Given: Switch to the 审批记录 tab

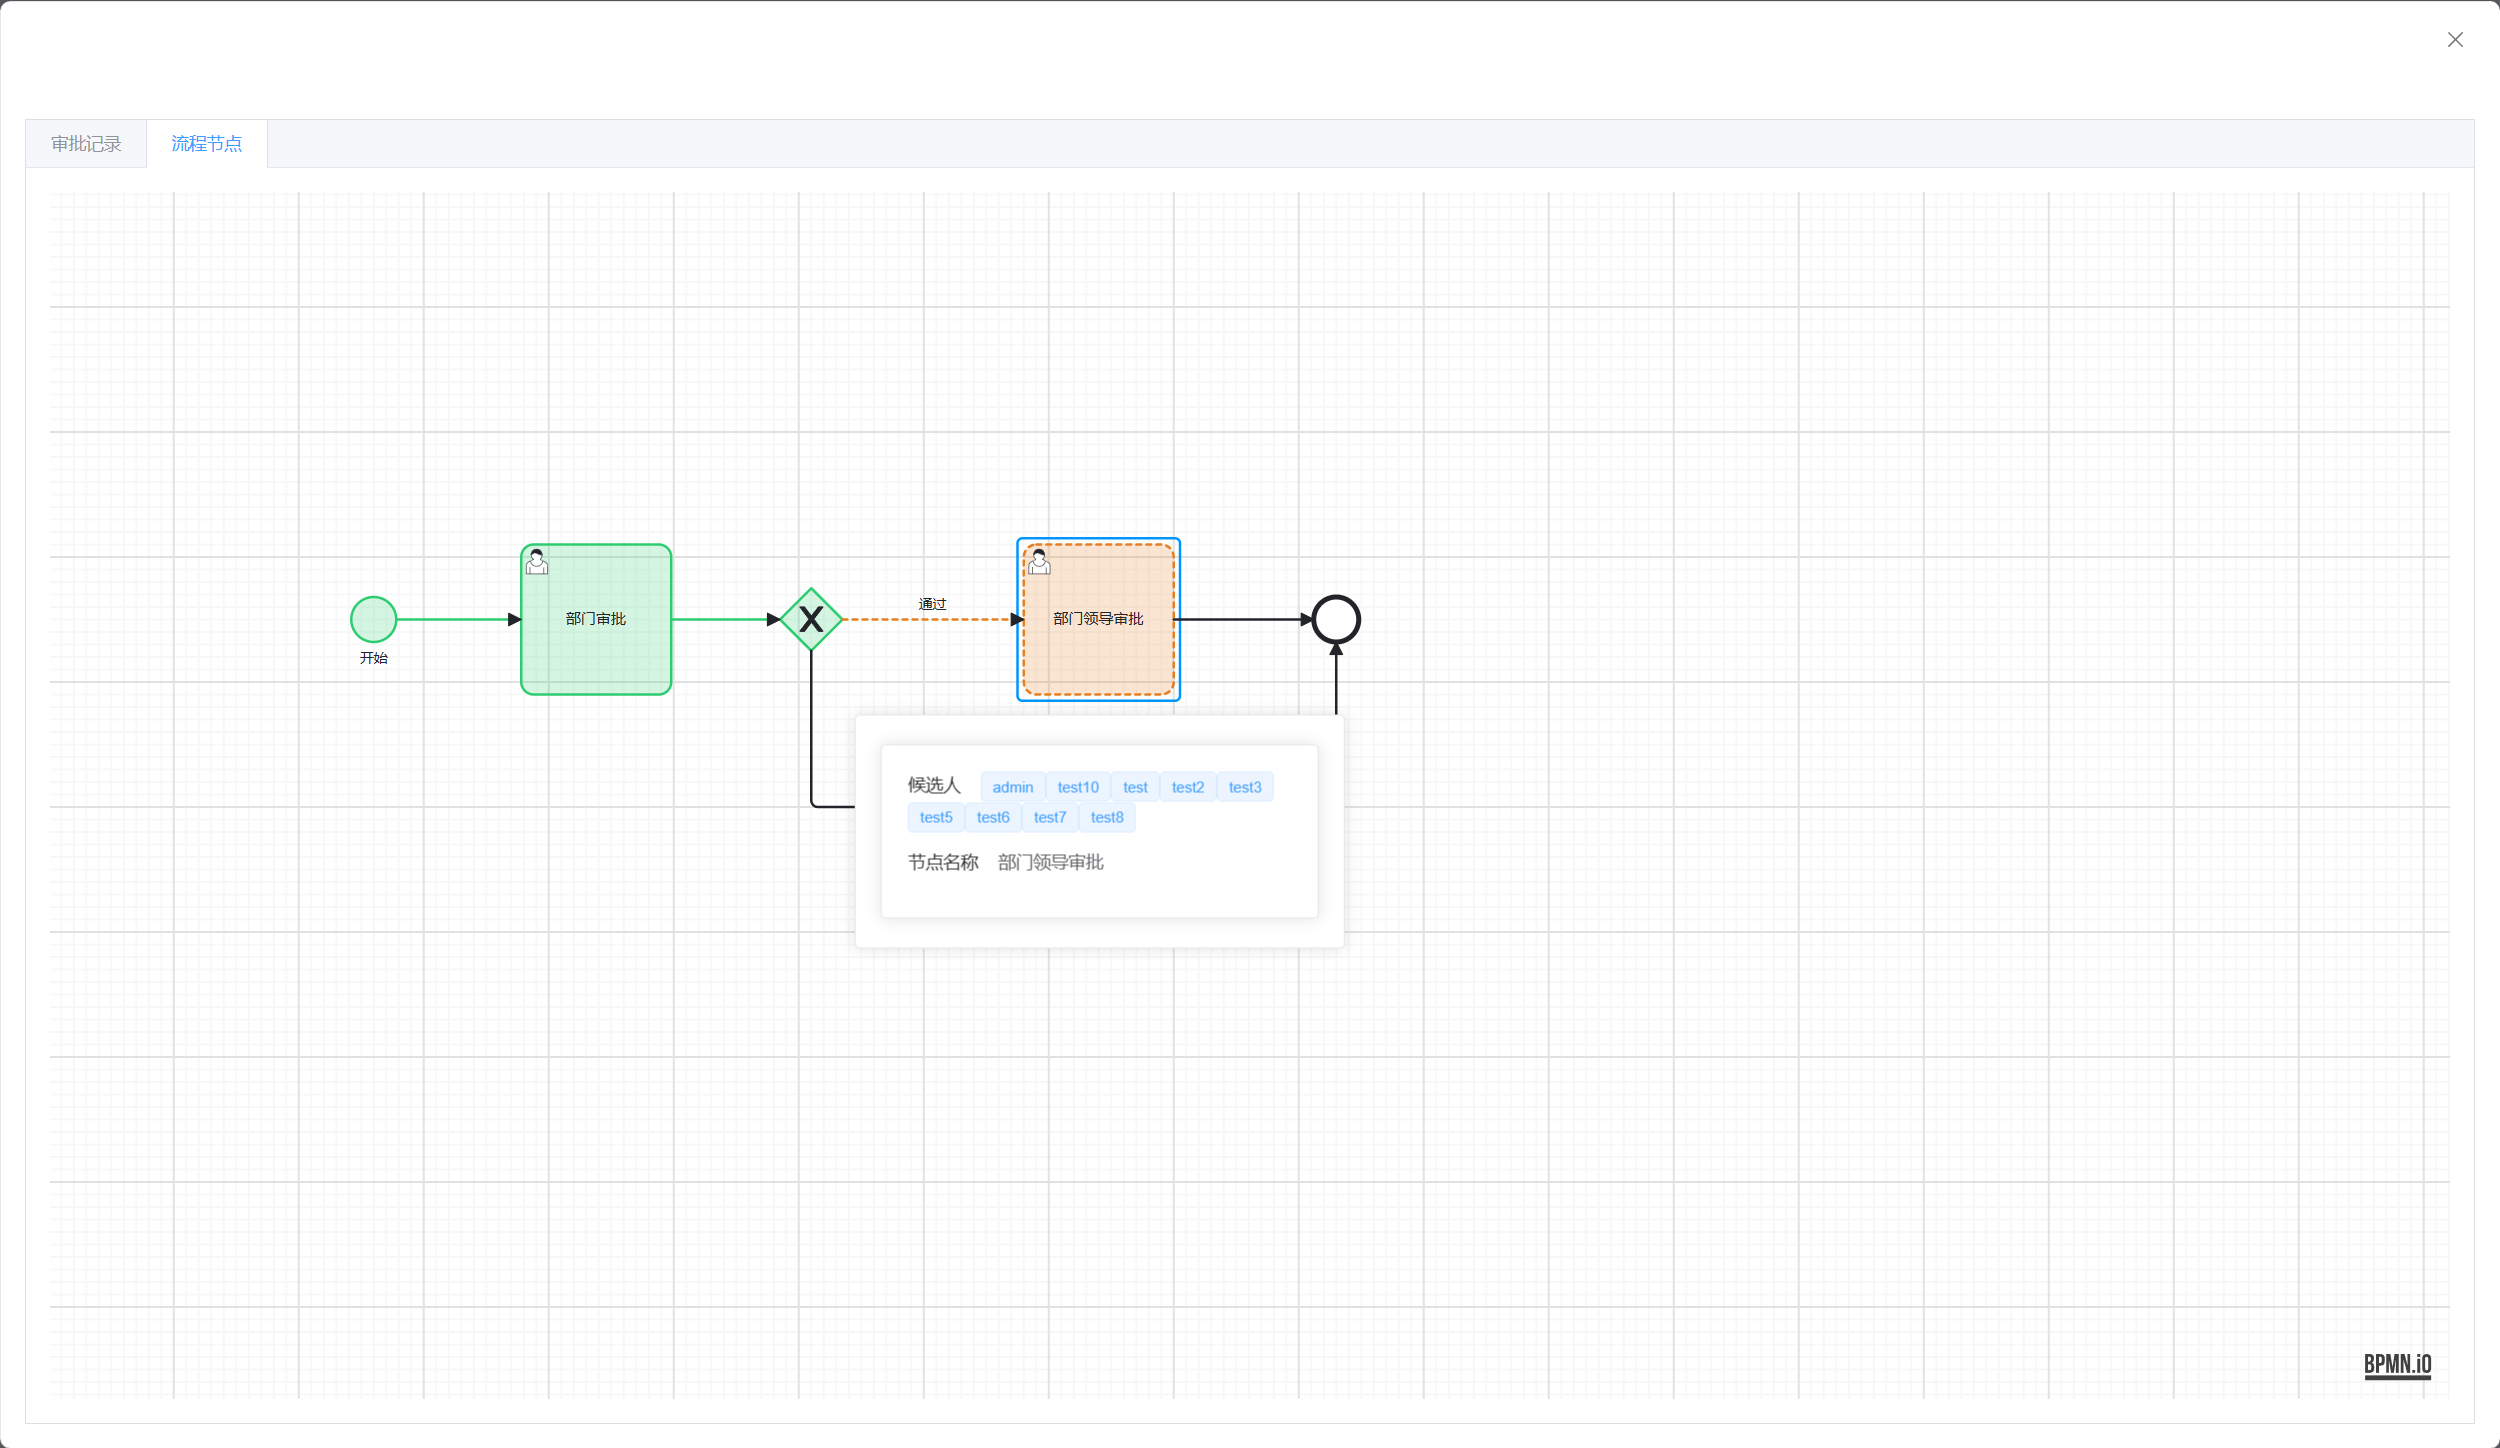Looking at the screenshot, I should (x=86, y=144).
